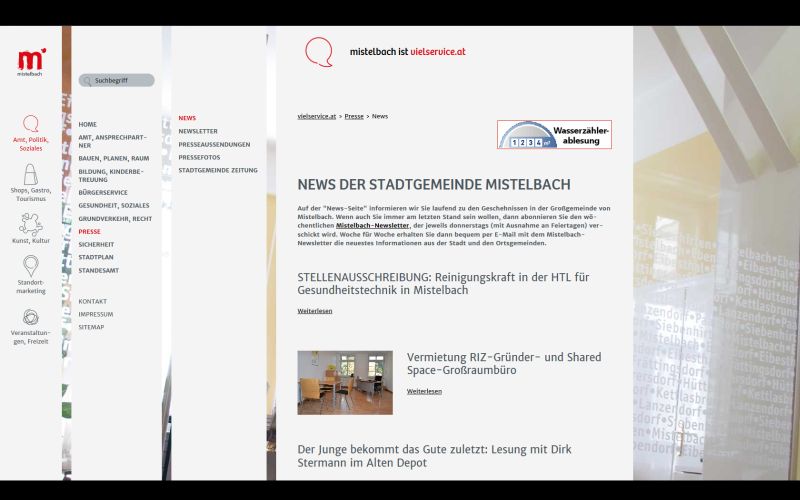
Task: Select the PRESSE menu item
Action: [x=89, y=232]
